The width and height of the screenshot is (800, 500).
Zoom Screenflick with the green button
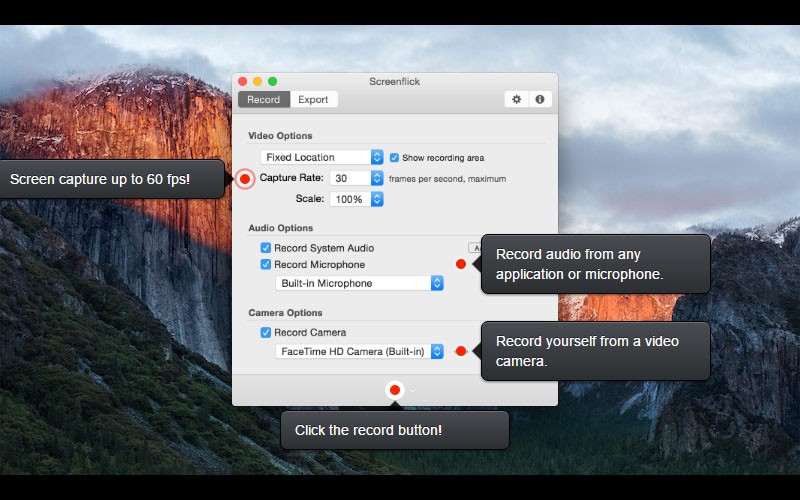[272, 81]
